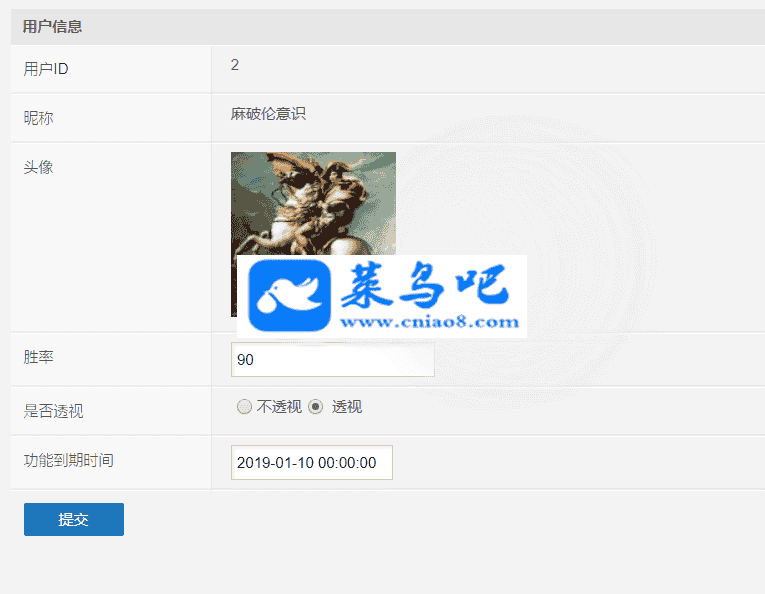The height and width of the screenshot is (594, 765).
Task: Click the 胜率 input field containing 90
Action: 333,359
